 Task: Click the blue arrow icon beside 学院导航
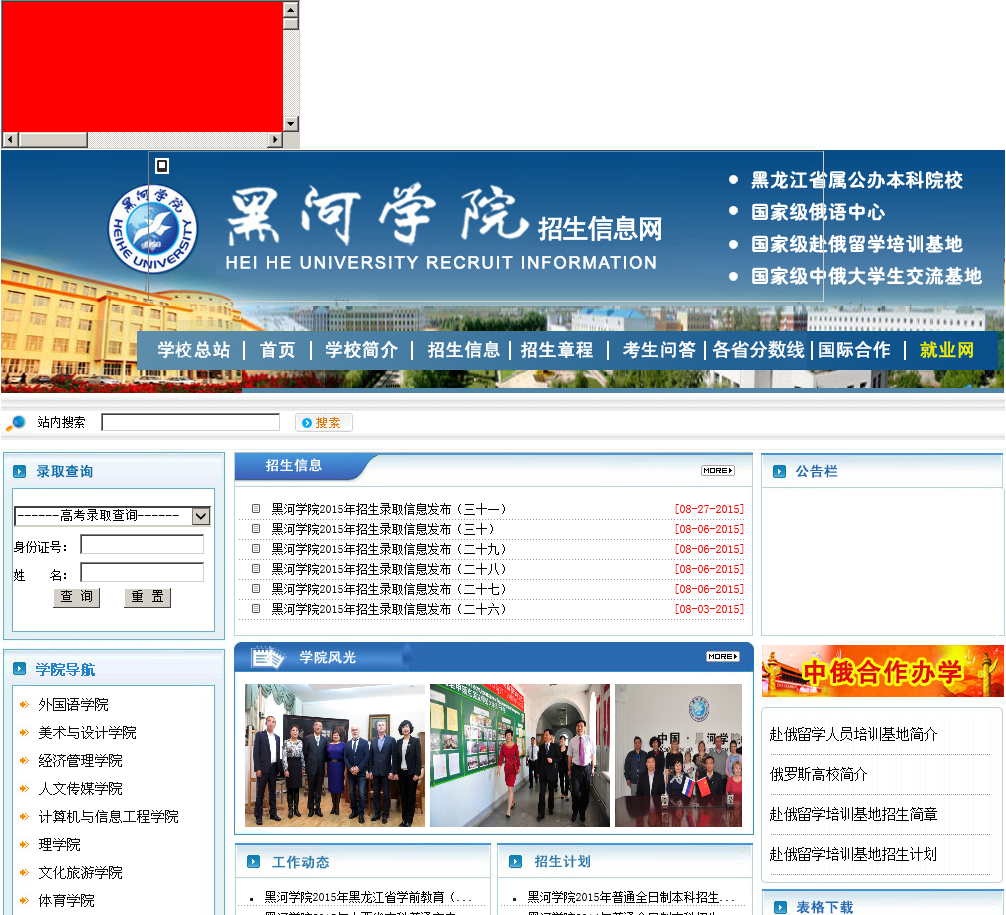(19, 669)
